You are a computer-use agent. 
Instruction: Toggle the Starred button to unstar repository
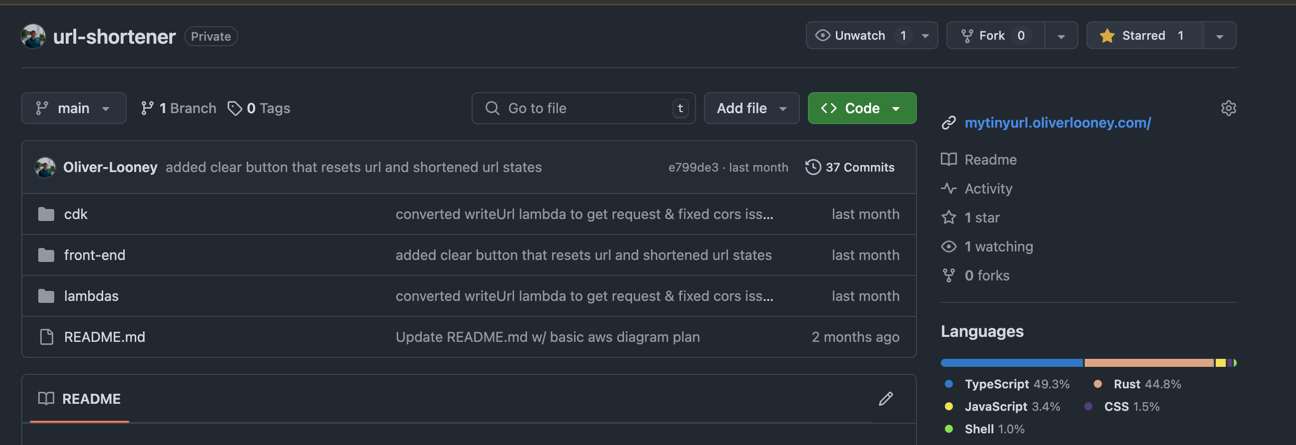(1144, 36)
